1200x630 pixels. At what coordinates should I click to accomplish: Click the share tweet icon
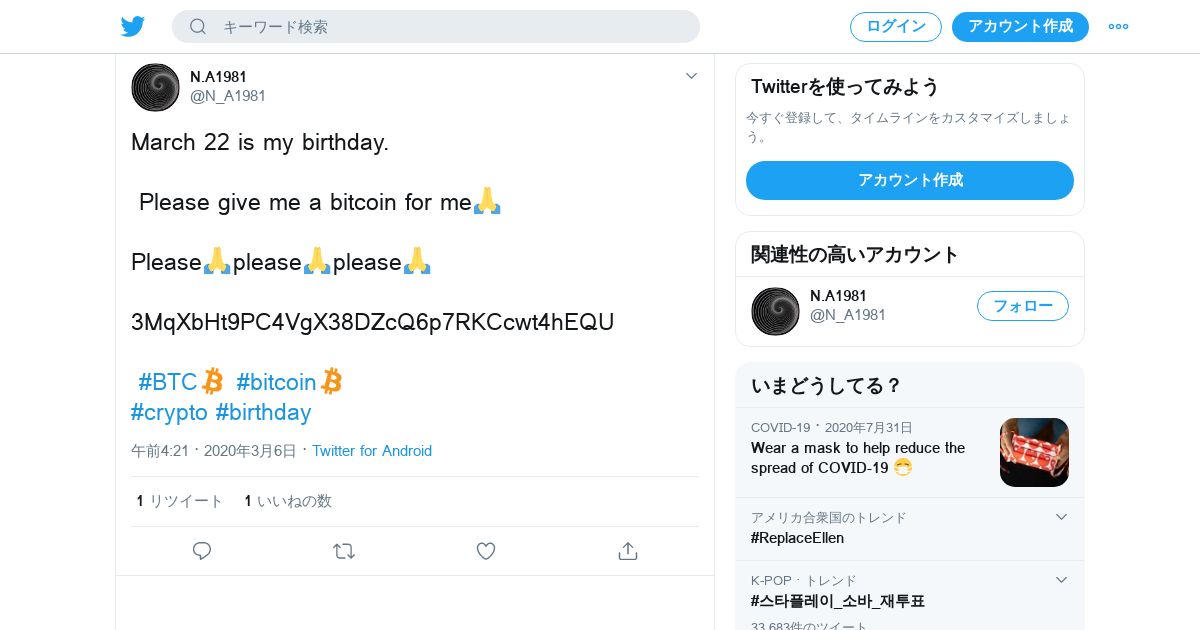pyautogui.click(x=628, y=551)
